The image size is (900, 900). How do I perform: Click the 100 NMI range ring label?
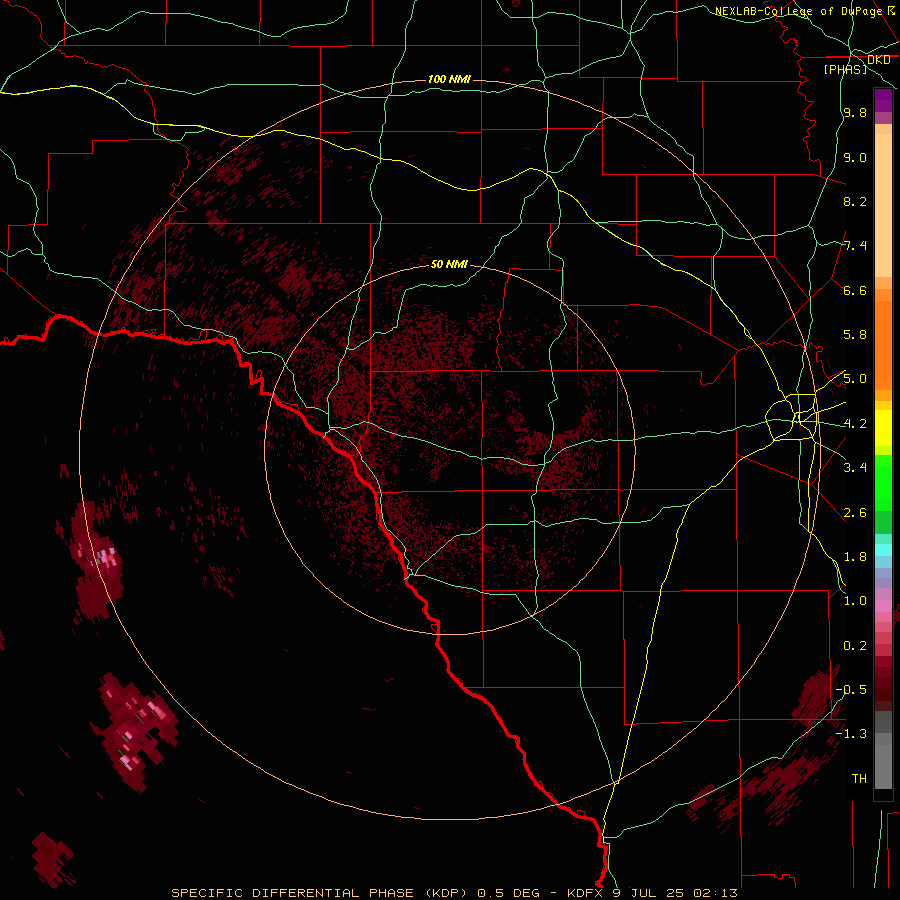click(x=449, y=79)
